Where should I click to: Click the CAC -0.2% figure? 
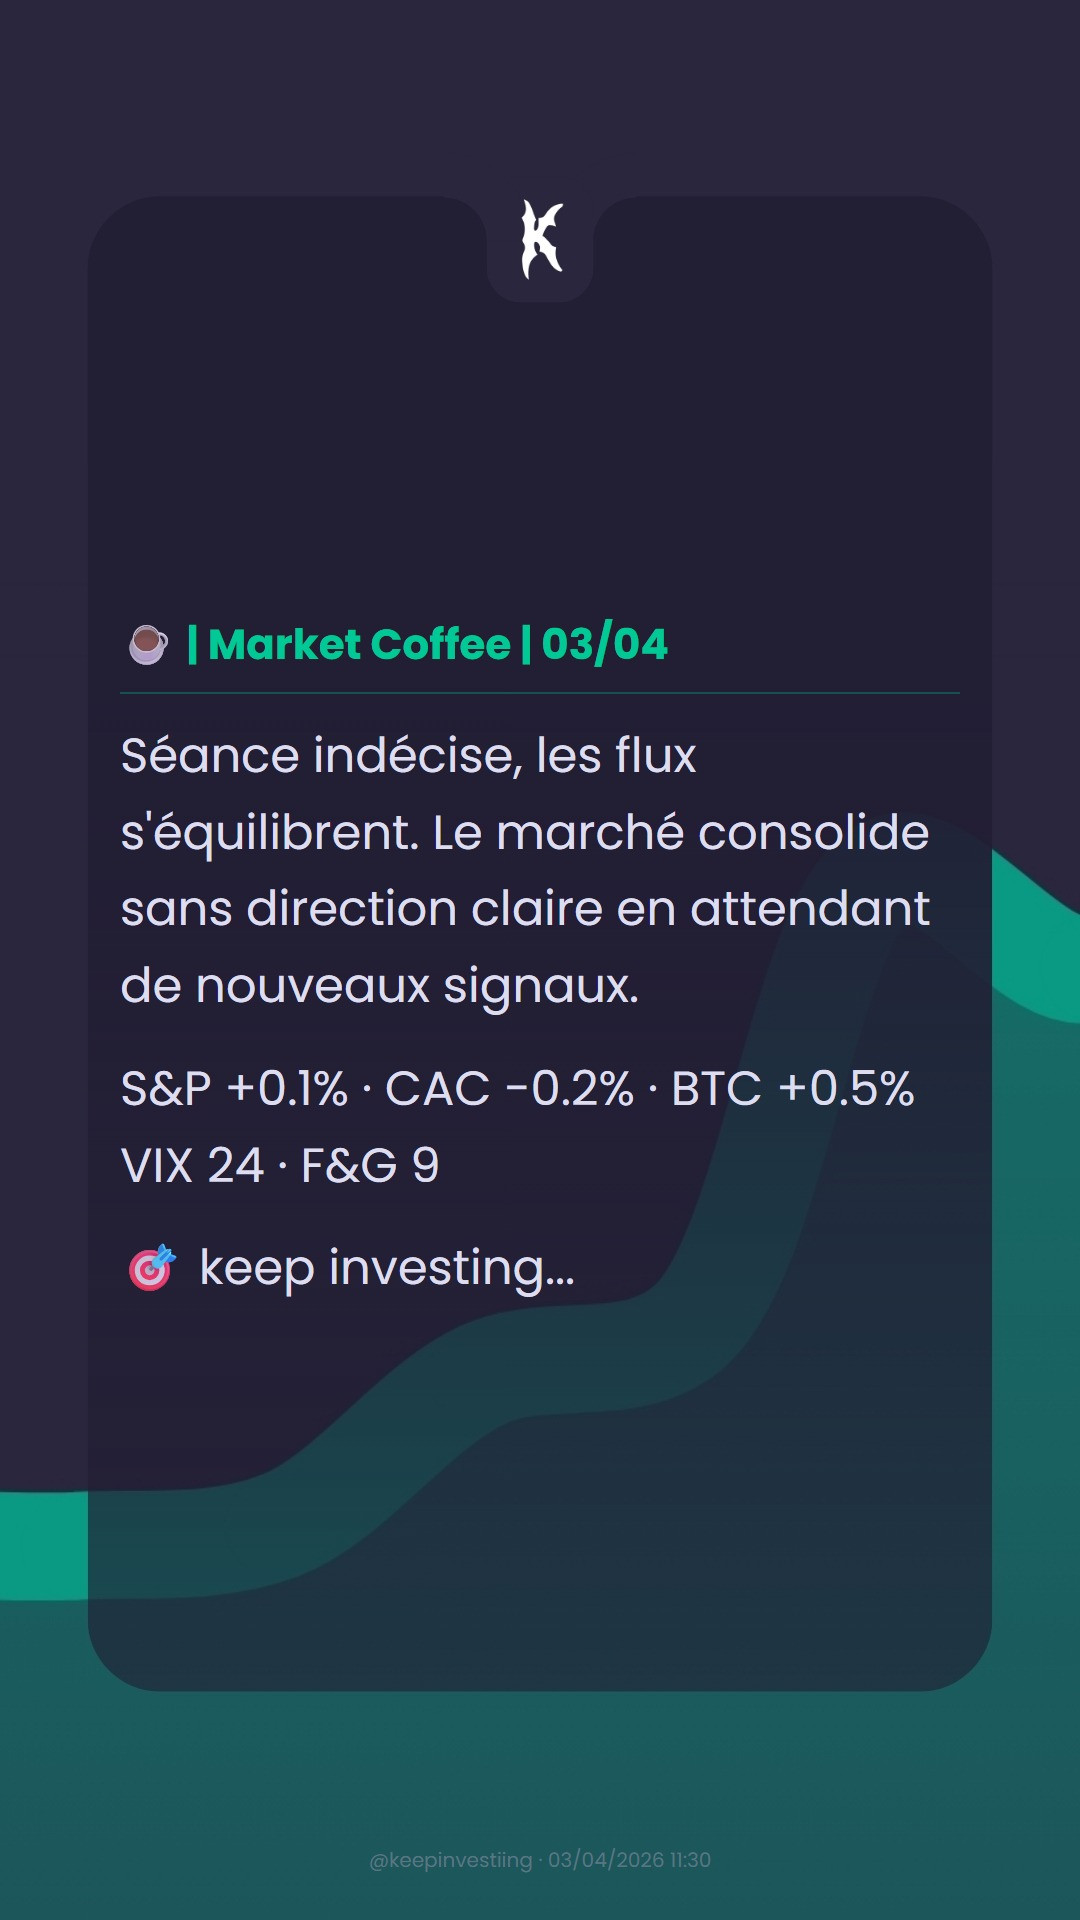(x=509, y=1089)
